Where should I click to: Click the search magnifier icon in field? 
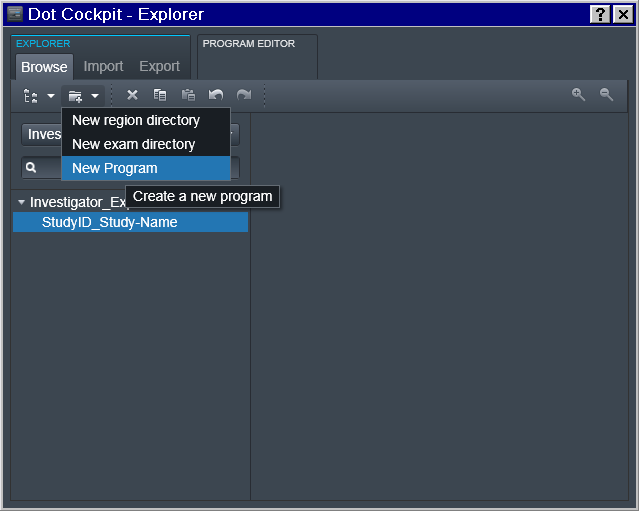point(31,167)
